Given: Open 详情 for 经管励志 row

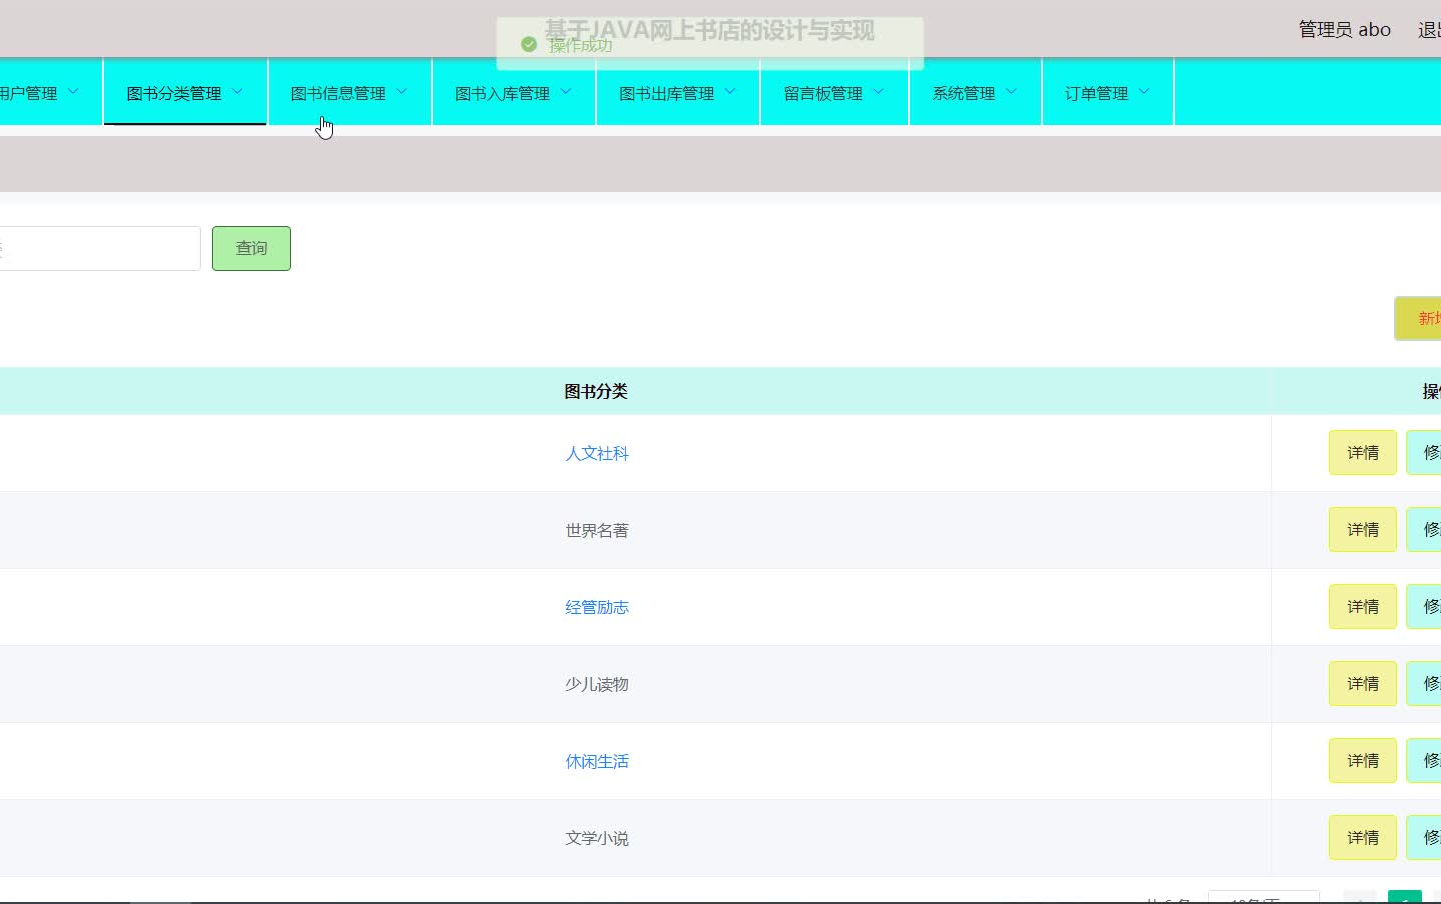Looking at the screenshot, I should 1363,607.
